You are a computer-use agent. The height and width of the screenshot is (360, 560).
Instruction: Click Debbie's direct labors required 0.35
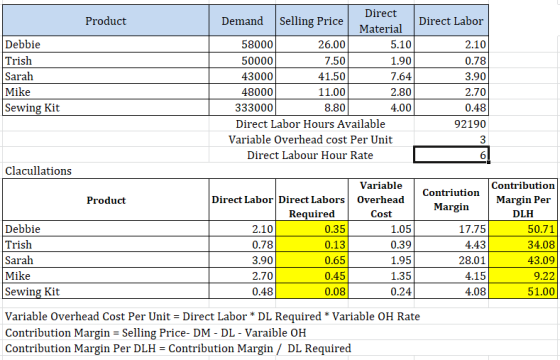click(312, 229)
